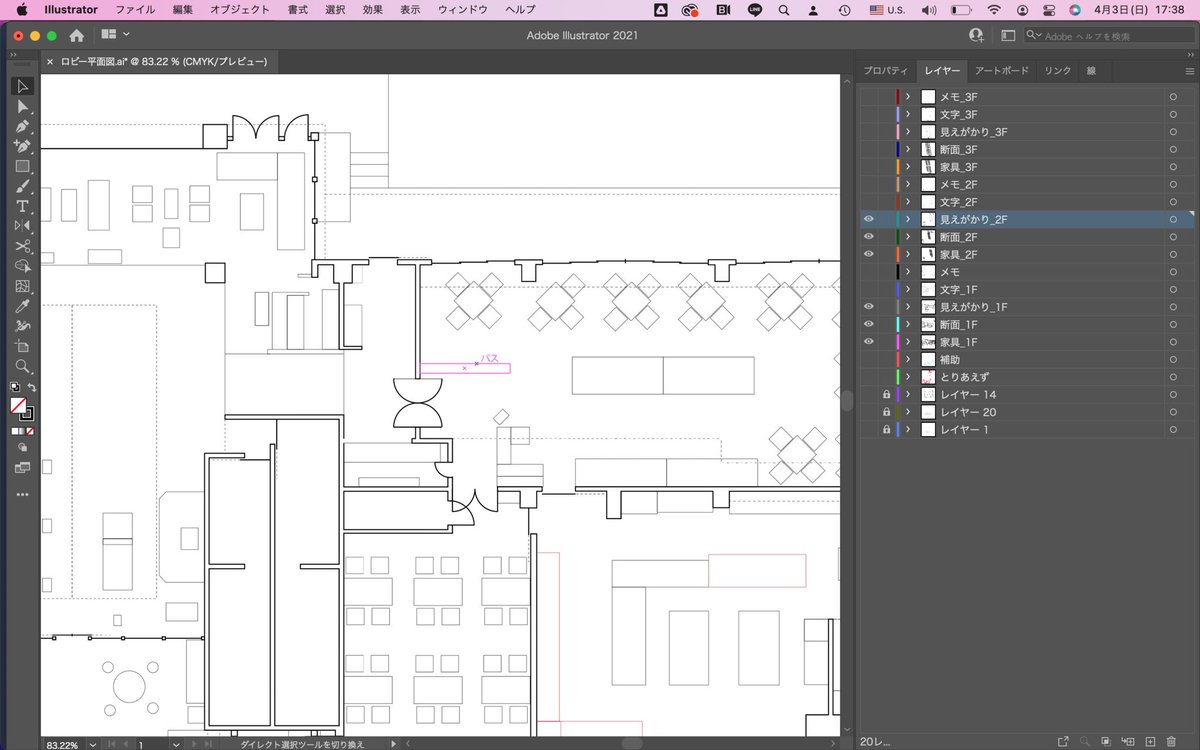Screen dimensions: 1200x750
Task: Select the Zoom tool
Action: (x=22, y=366)
